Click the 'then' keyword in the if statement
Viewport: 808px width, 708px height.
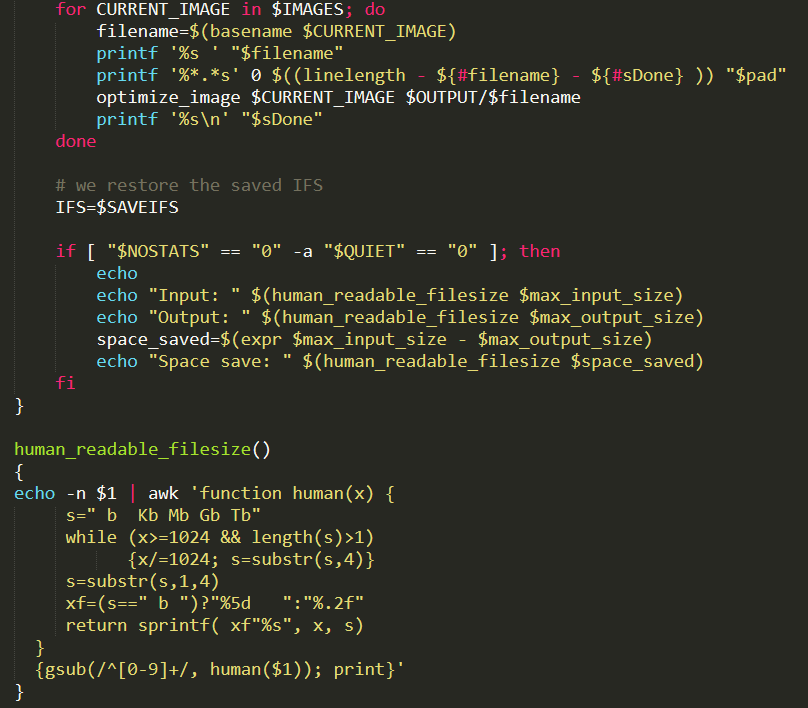[540, 251]
